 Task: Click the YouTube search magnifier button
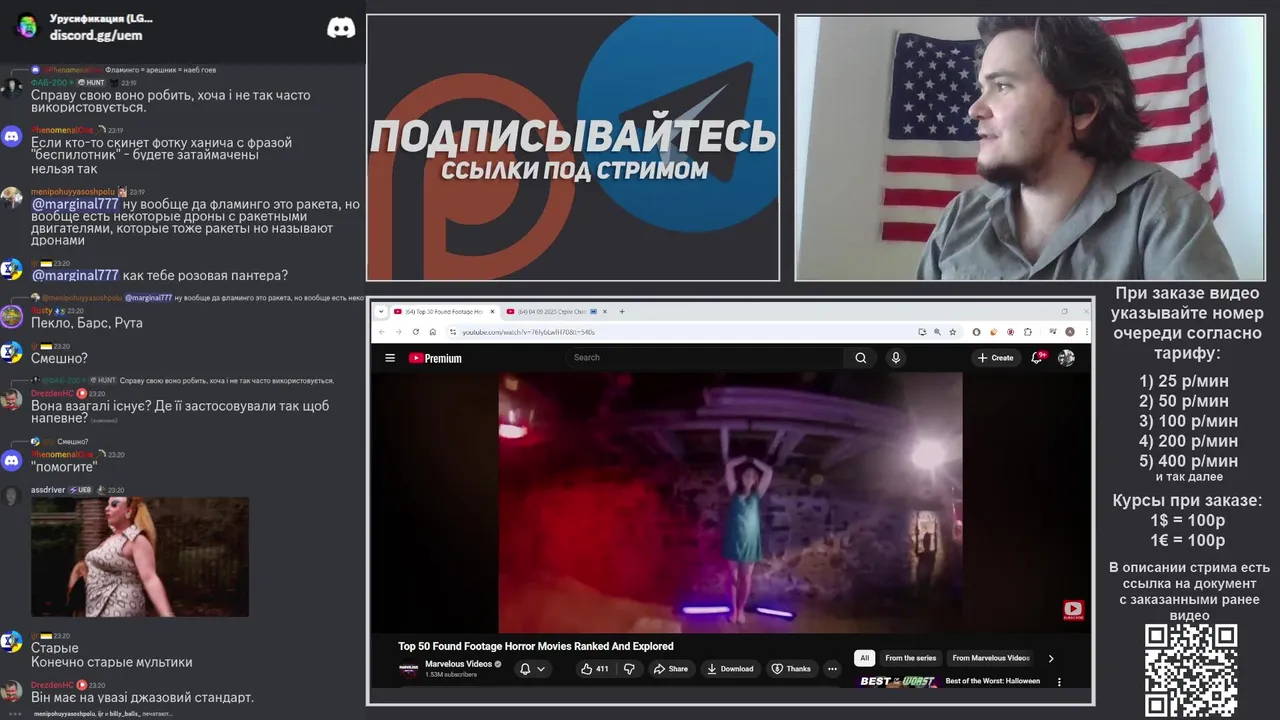pyautogui.click(x=860, y=358)
